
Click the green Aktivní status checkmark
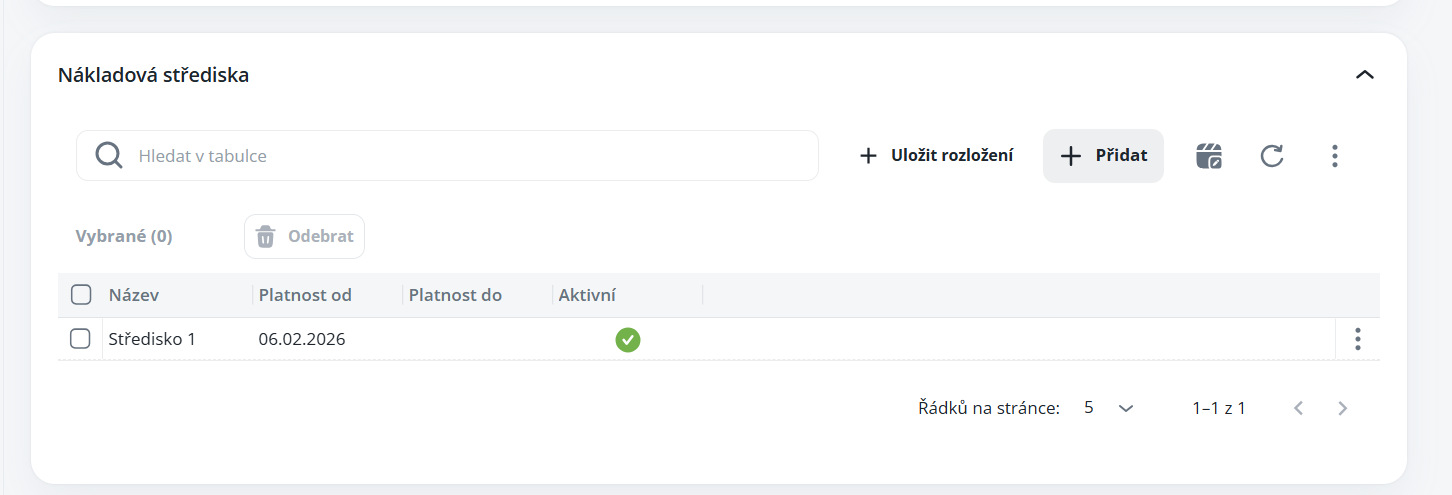[x=628, y=340]
